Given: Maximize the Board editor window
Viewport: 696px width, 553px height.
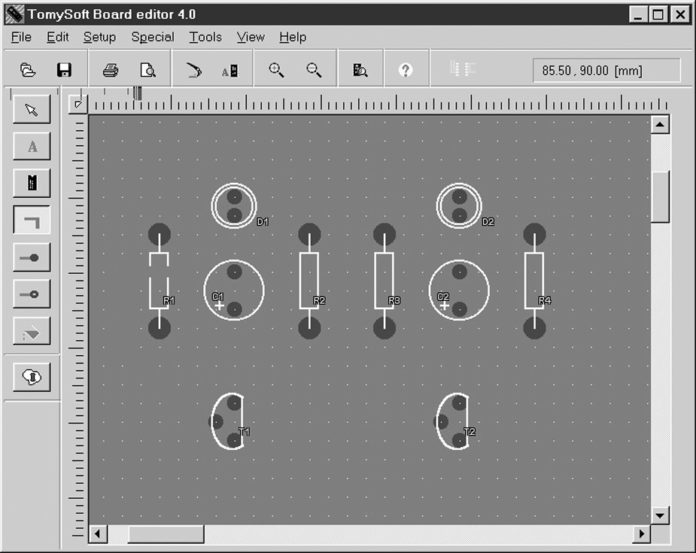Looking at the screenshot, I should [658, 14].
